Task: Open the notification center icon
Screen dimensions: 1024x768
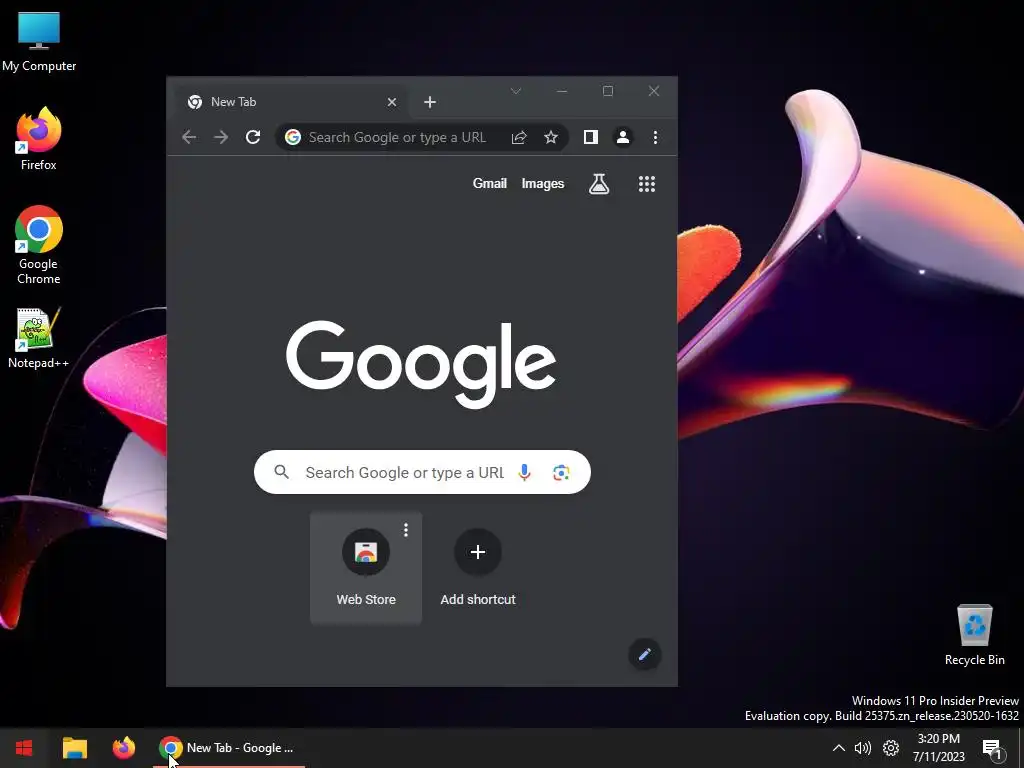Action: [x=992, y=748]
